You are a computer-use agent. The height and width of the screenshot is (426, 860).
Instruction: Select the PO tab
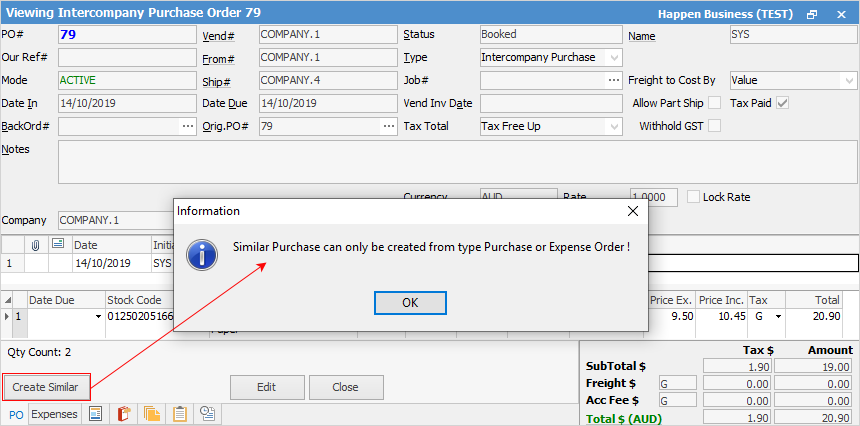[16, 414]
